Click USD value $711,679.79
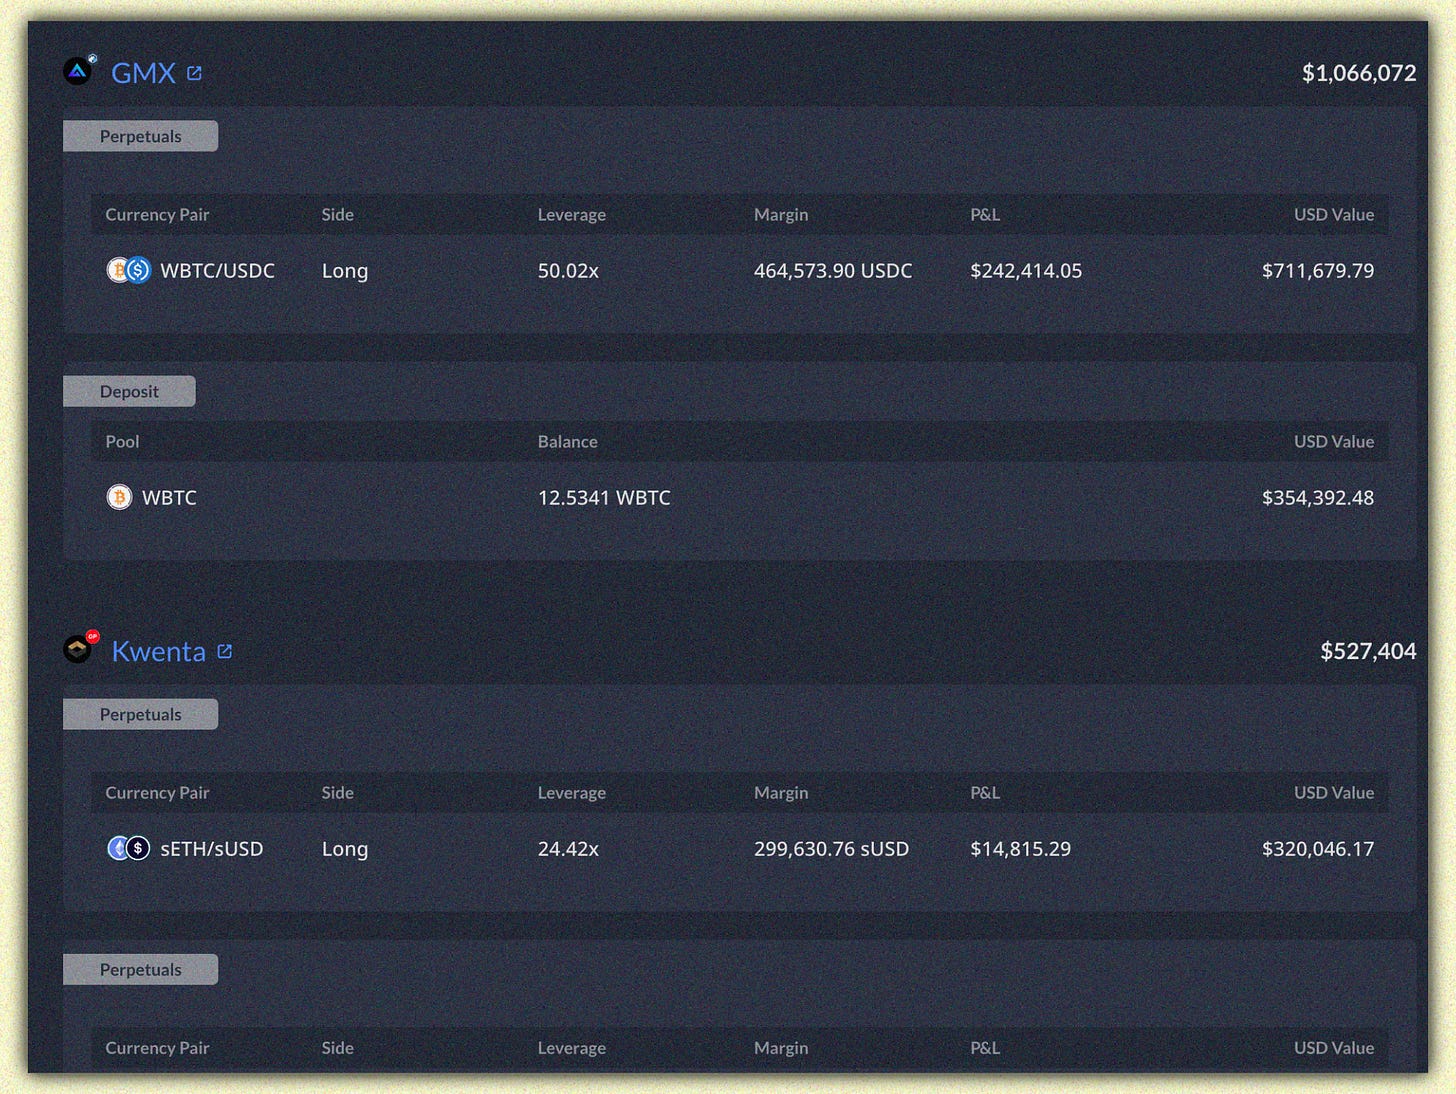Screen dimensions: 1456x1094 point(1317,271)
